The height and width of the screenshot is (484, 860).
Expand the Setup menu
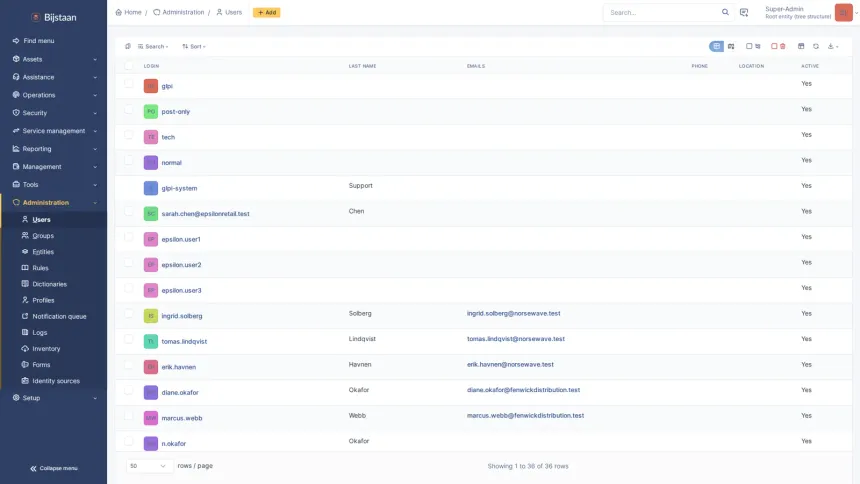pos(54,398)
